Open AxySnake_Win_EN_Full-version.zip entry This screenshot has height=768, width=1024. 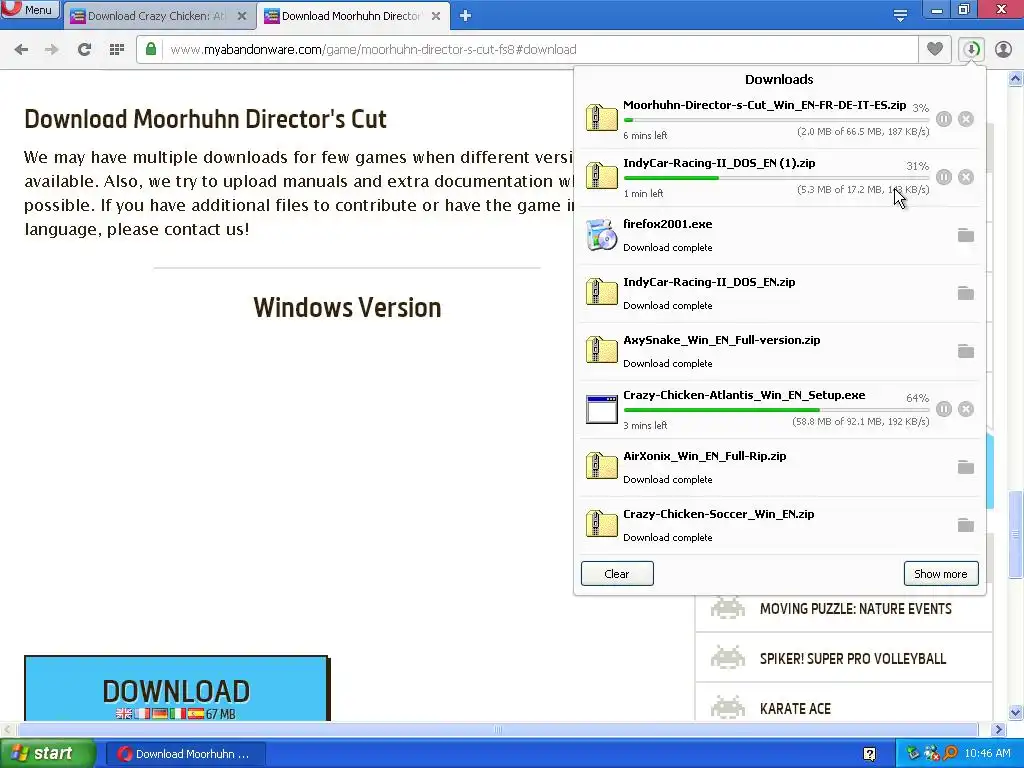tap(781, 351)
